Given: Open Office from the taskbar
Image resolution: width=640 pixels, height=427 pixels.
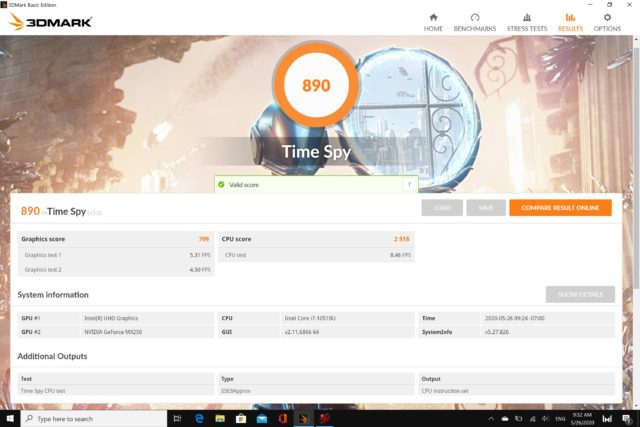Looking at the screenshot, I should coord(282,418).
